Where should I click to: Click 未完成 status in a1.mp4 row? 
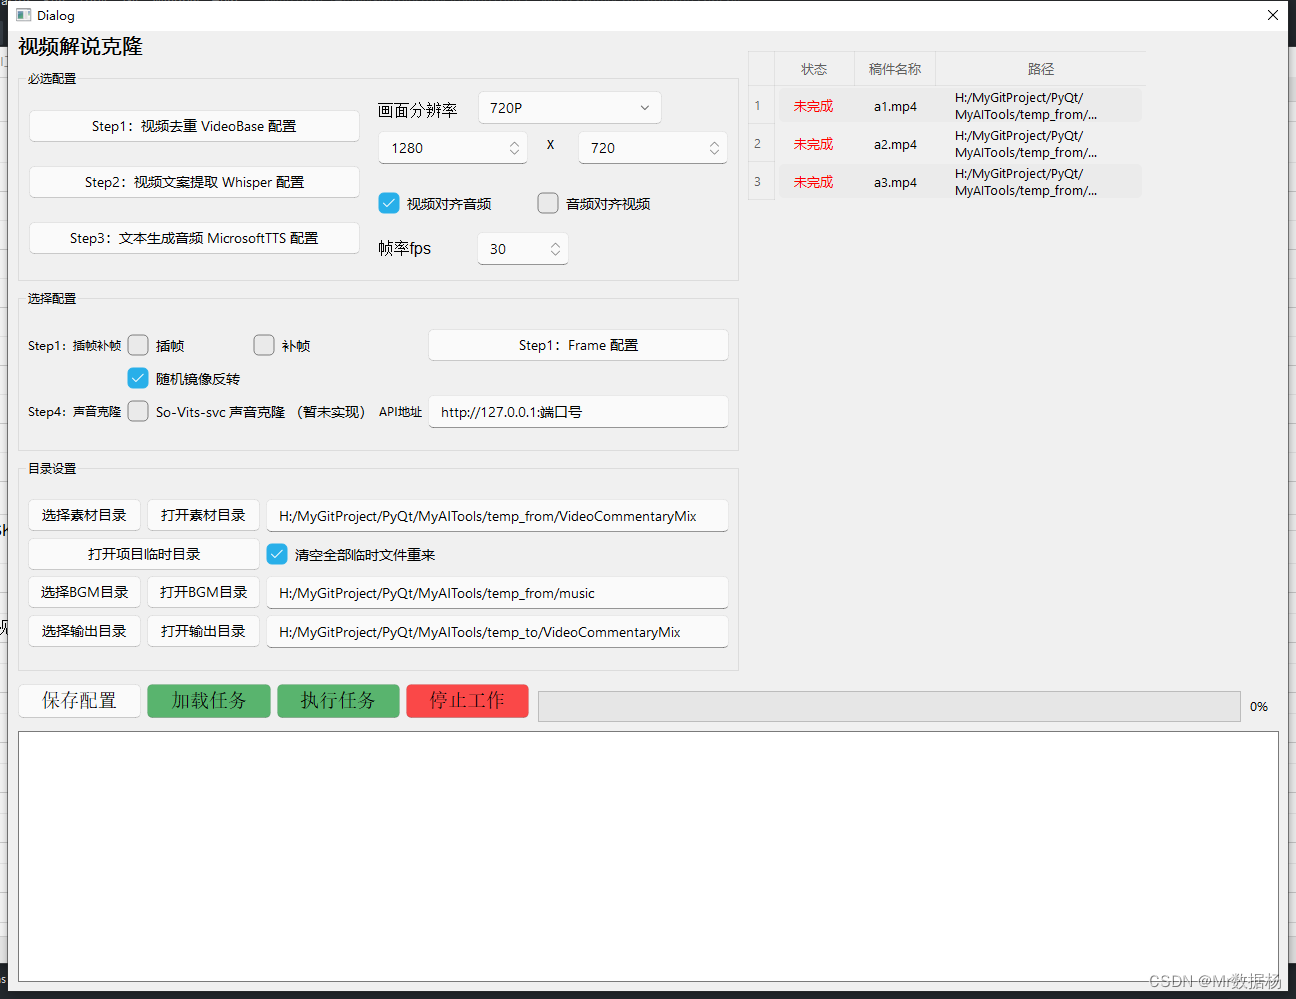[x=814, y=106]
